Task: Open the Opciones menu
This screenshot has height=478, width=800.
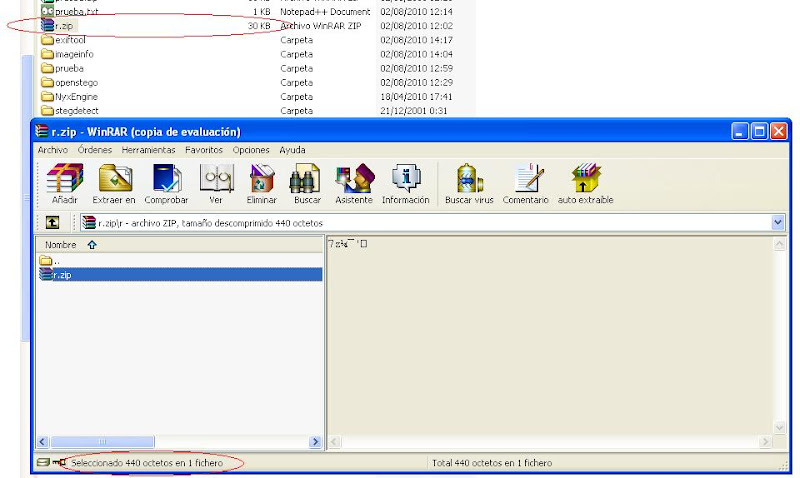Action: (x=251, y=150)
